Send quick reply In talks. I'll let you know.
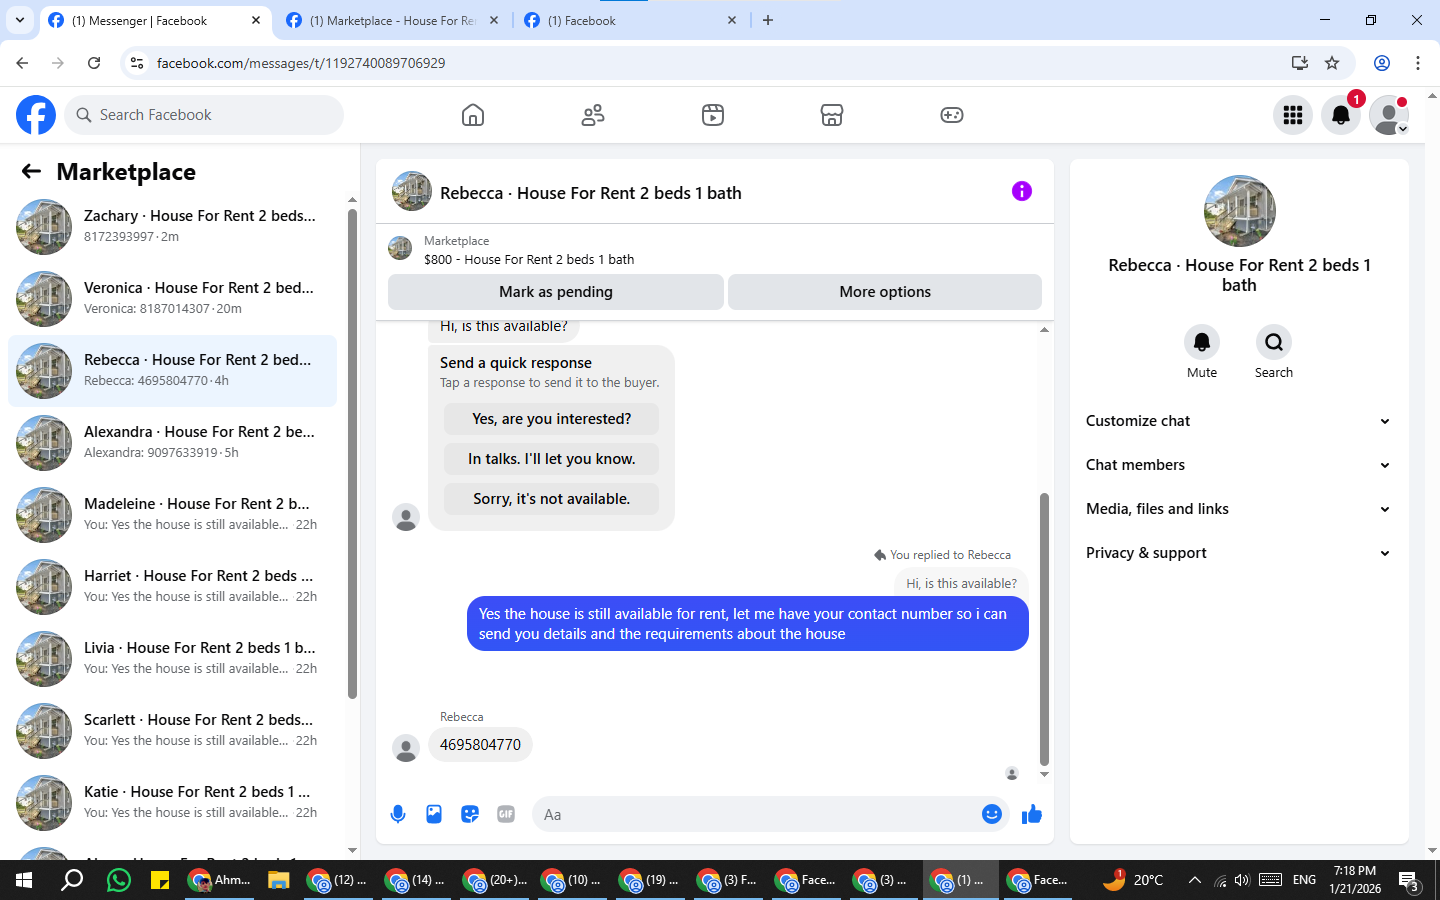Screen dimensions: 1440x900 click(552, 459)
